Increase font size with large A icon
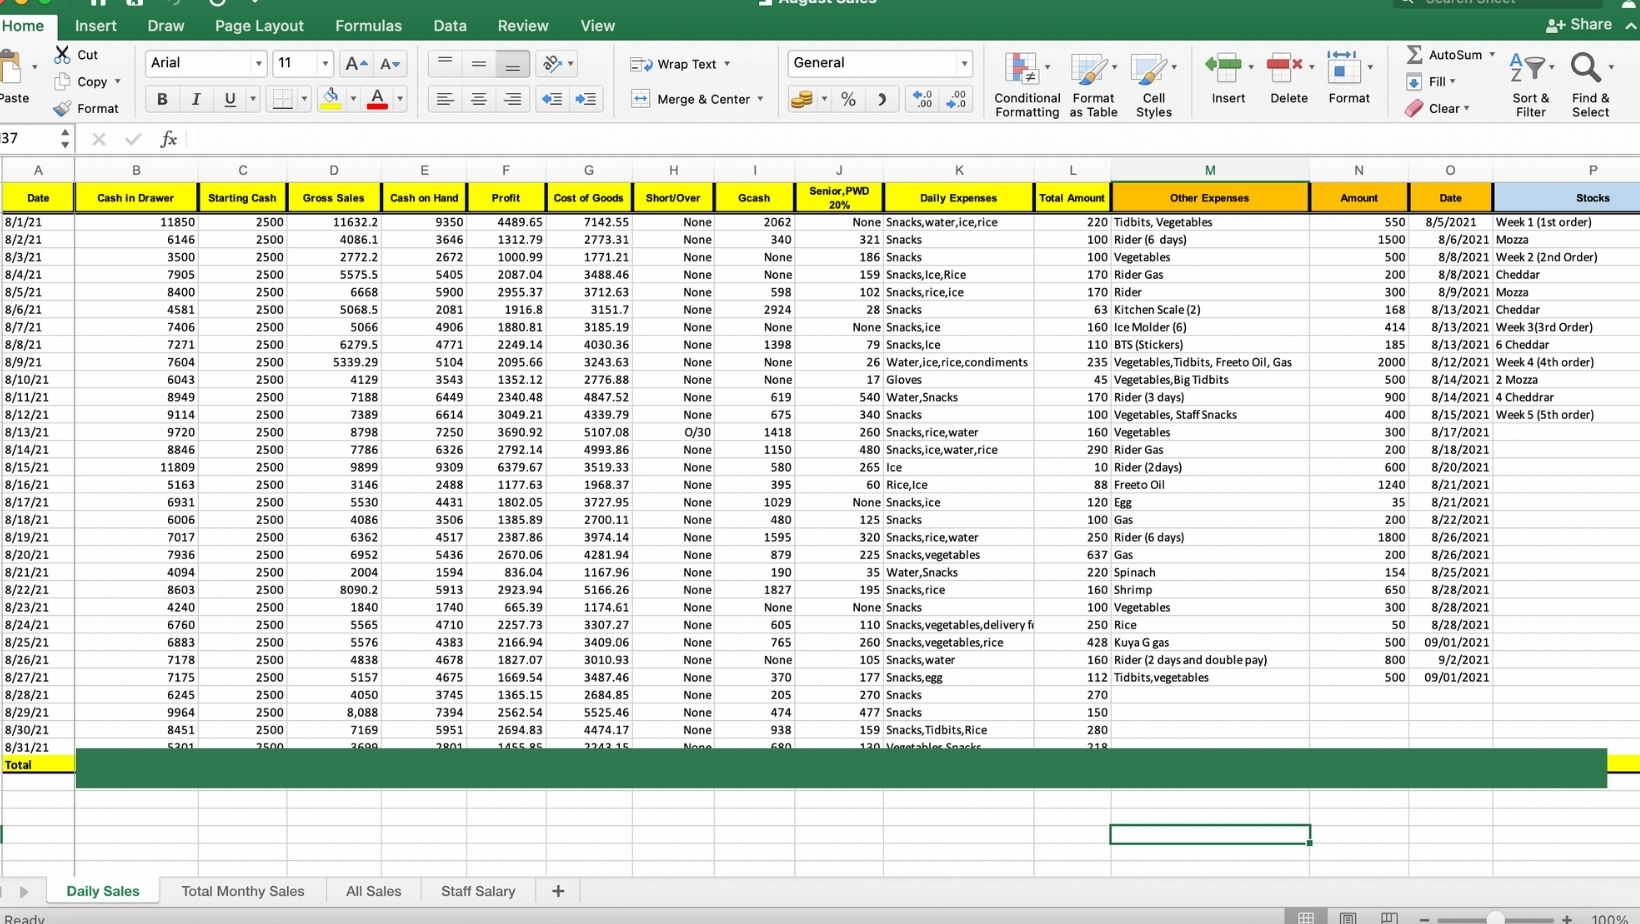Viewport: 1640px width, 924px height. [356, 64]
